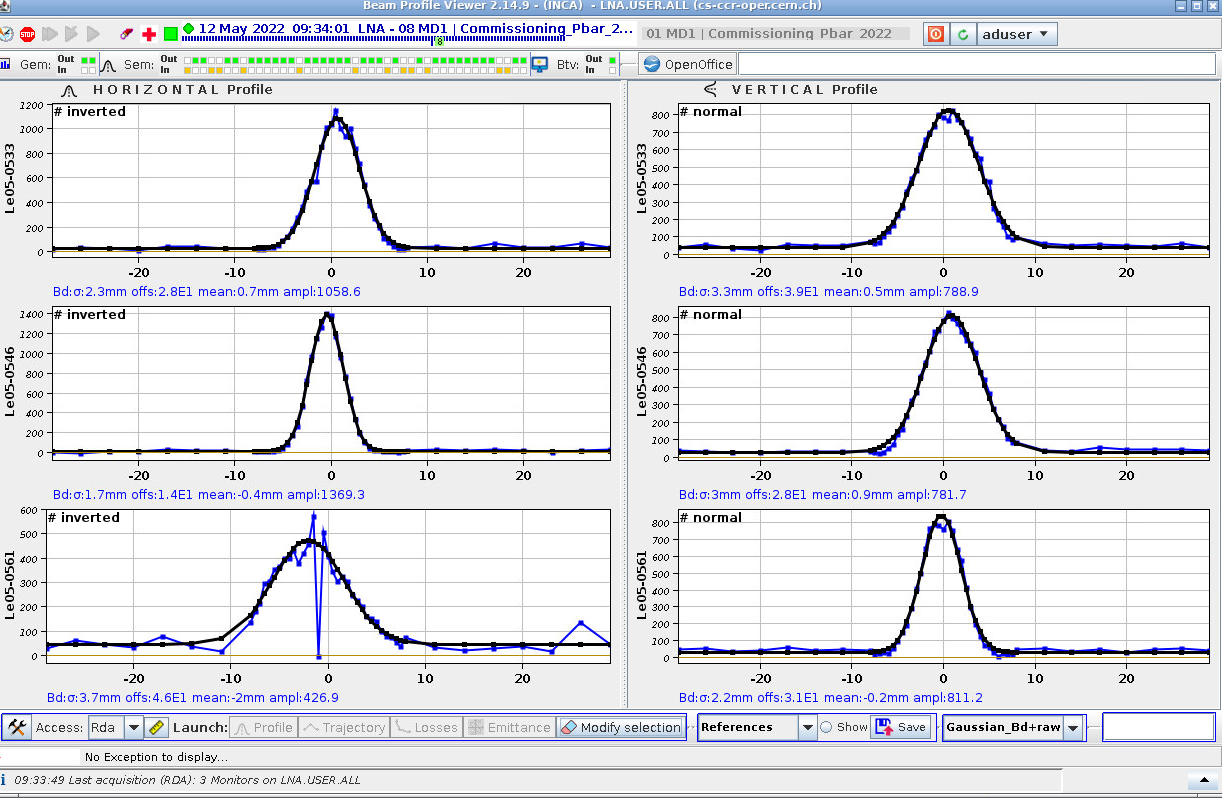Viewport: 1222px width, 798px height.
Task: Click the yellow ruler icon beside Rda
Action: [x=156, y=727]
